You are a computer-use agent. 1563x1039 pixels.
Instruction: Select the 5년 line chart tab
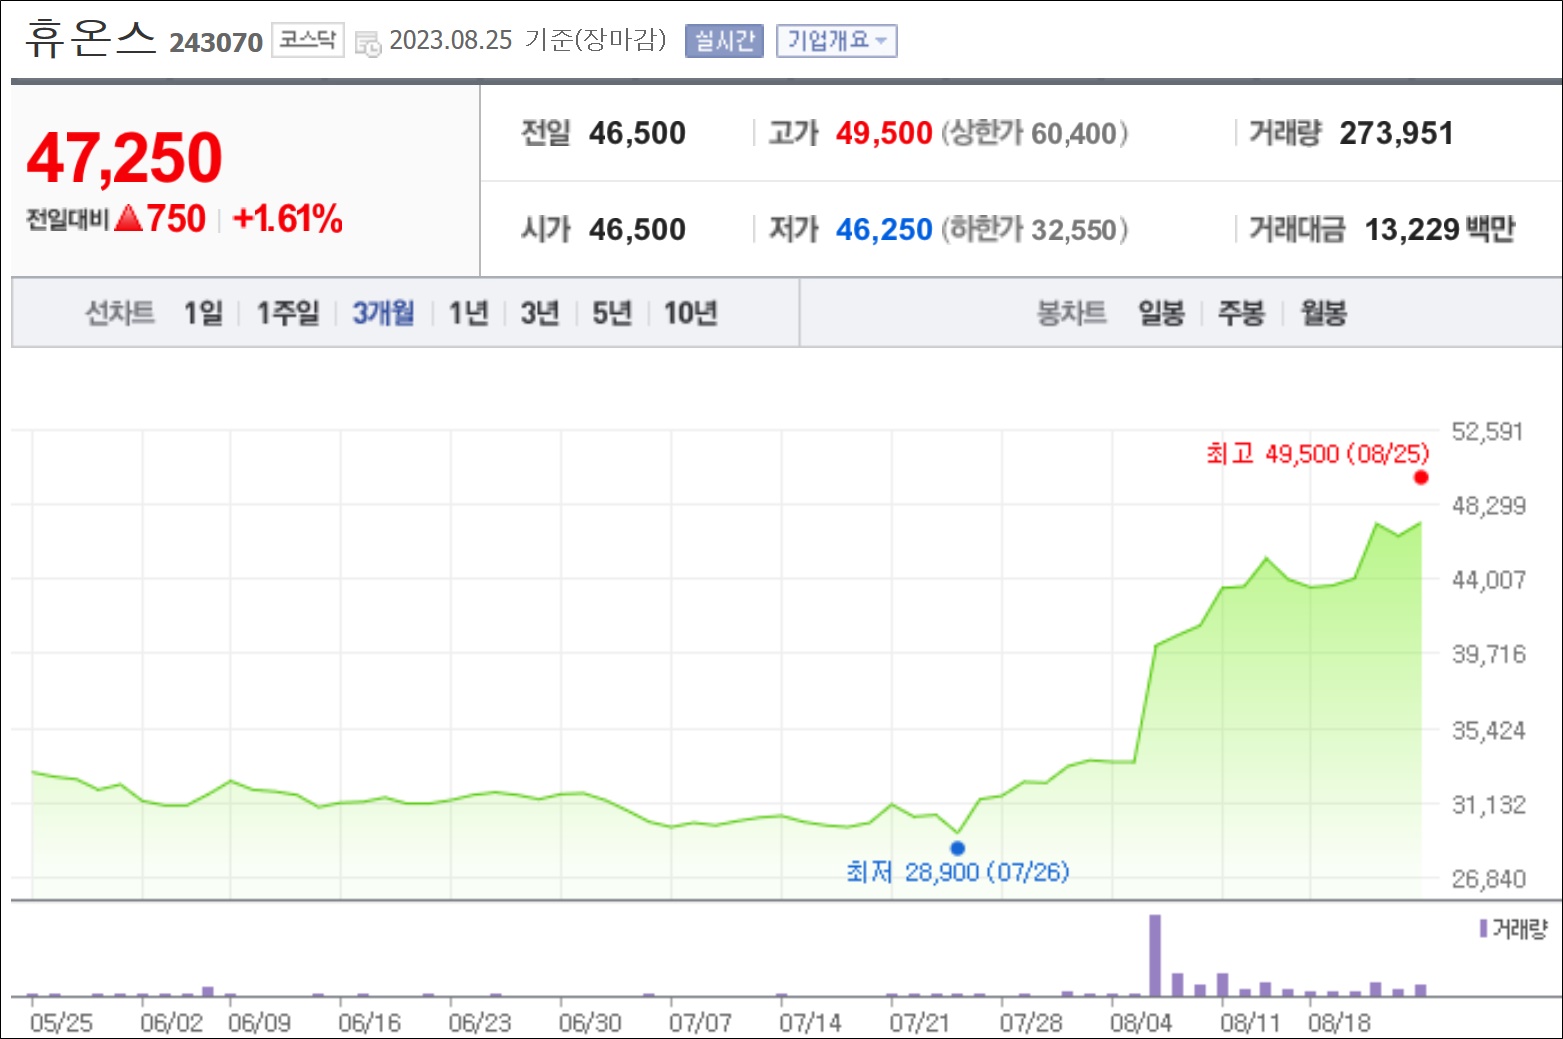[612, 313]
